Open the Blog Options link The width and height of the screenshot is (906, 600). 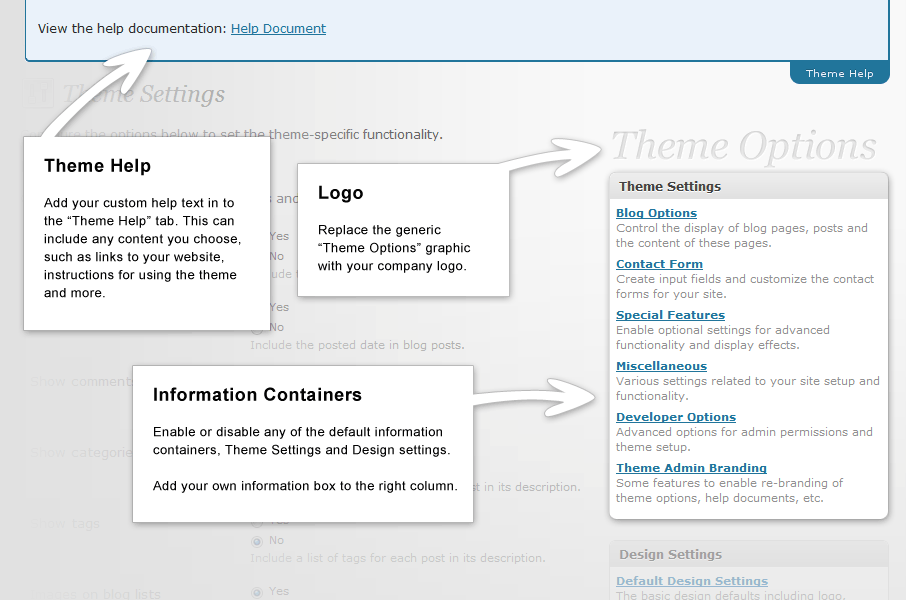pyautogui.click(x=656, y=213)
